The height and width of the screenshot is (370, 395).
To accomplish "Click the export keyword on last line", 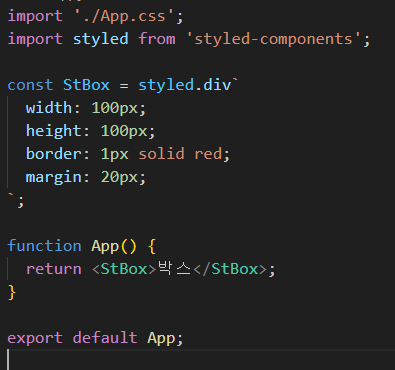I will (x=35, y=338).
